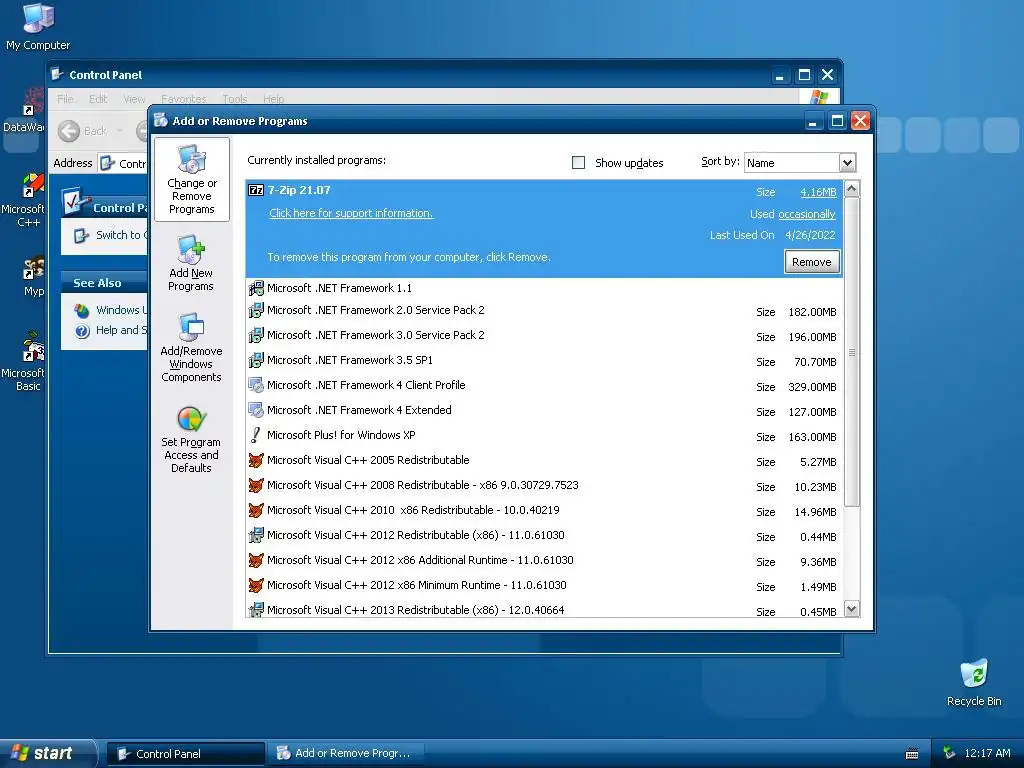The image size is (1024, 768).
Task: Click the program list scrollbar thumb
Action: click(852, 352)
